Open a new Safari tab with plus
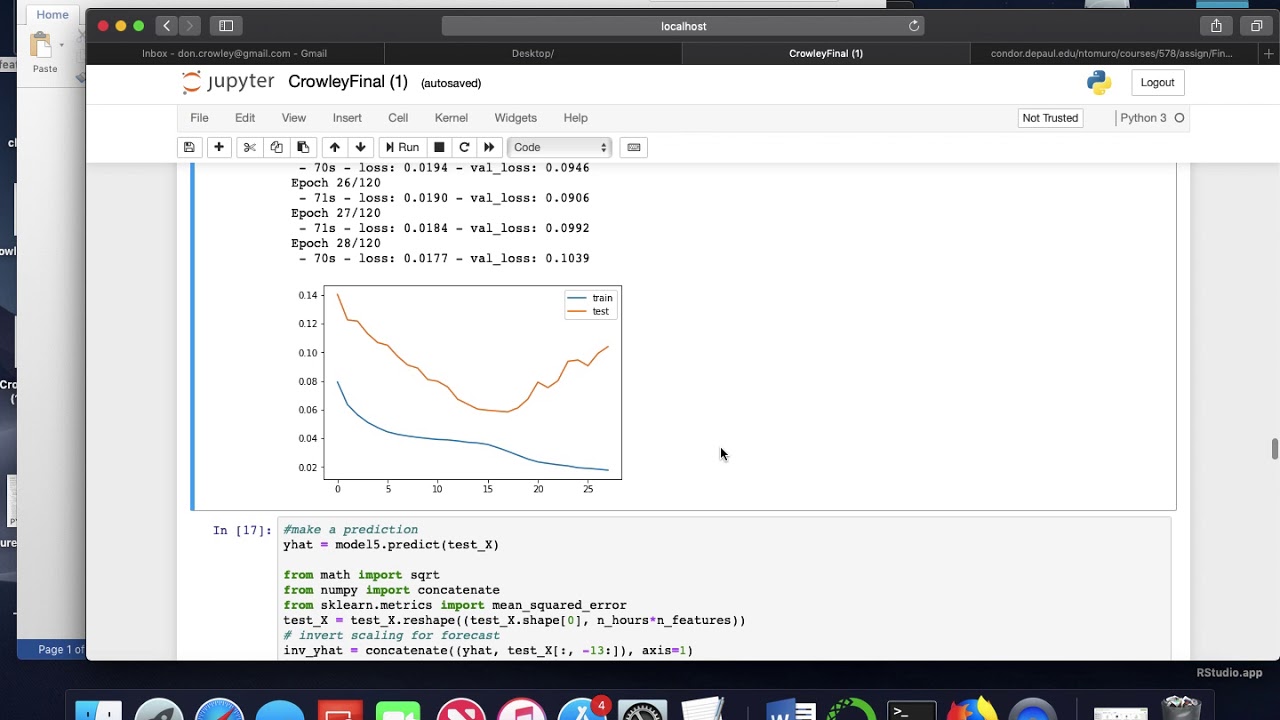Screen dimensions: 1280x720 tap(1269, 54)
